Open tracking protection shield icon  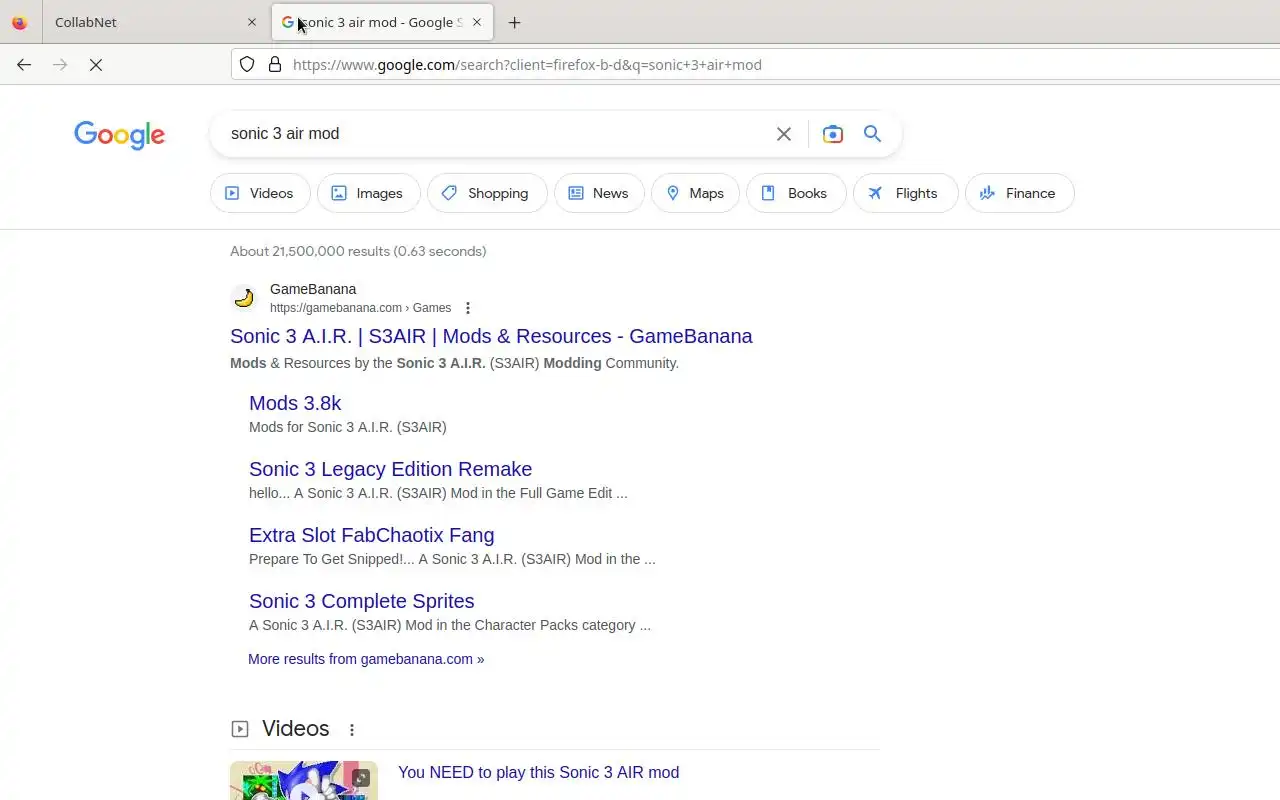[247, 64]
